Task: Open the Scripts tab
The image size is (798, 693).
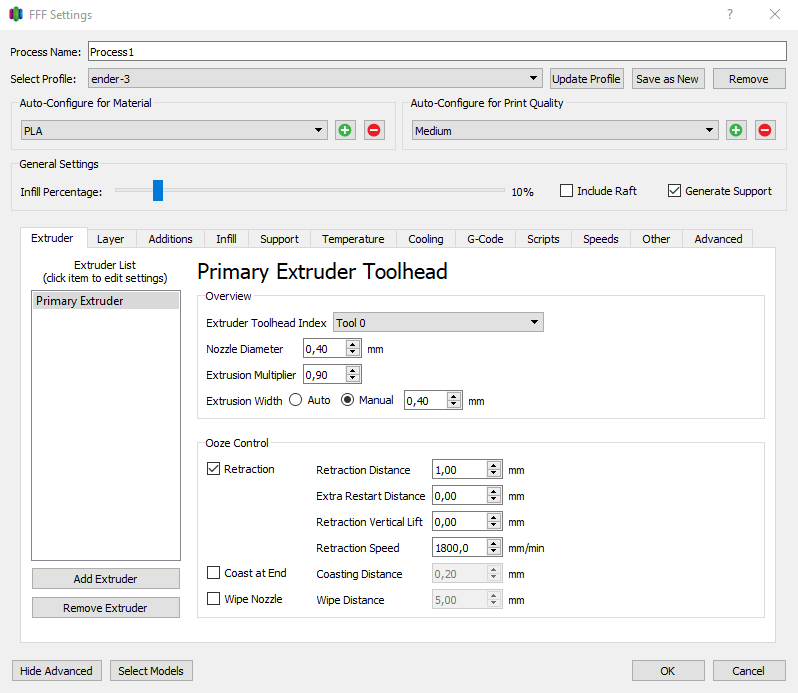Action: click(543, 239)
